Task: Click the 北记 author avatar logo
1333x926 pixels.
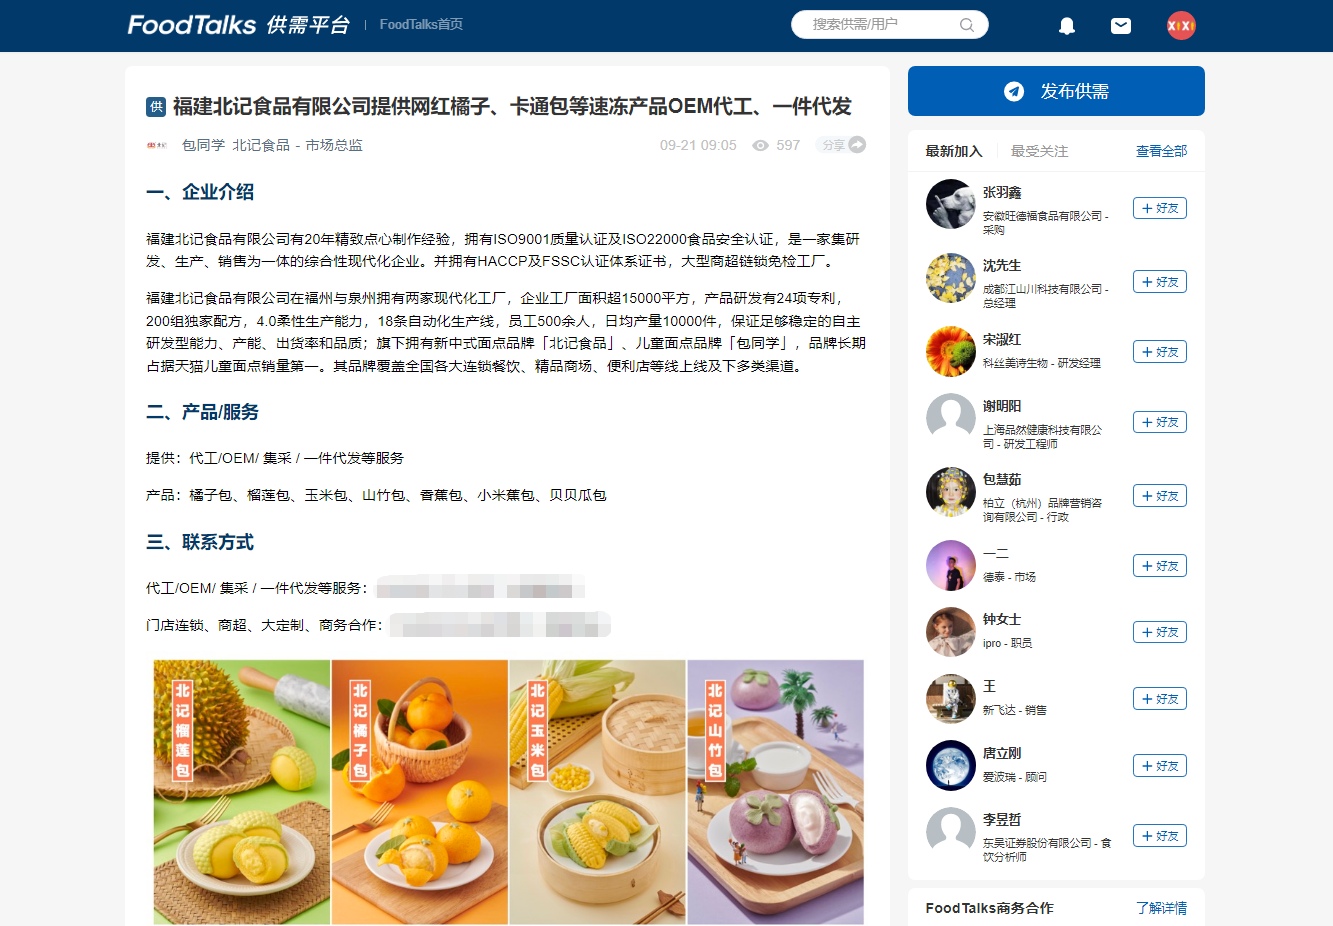Action: 157,145
